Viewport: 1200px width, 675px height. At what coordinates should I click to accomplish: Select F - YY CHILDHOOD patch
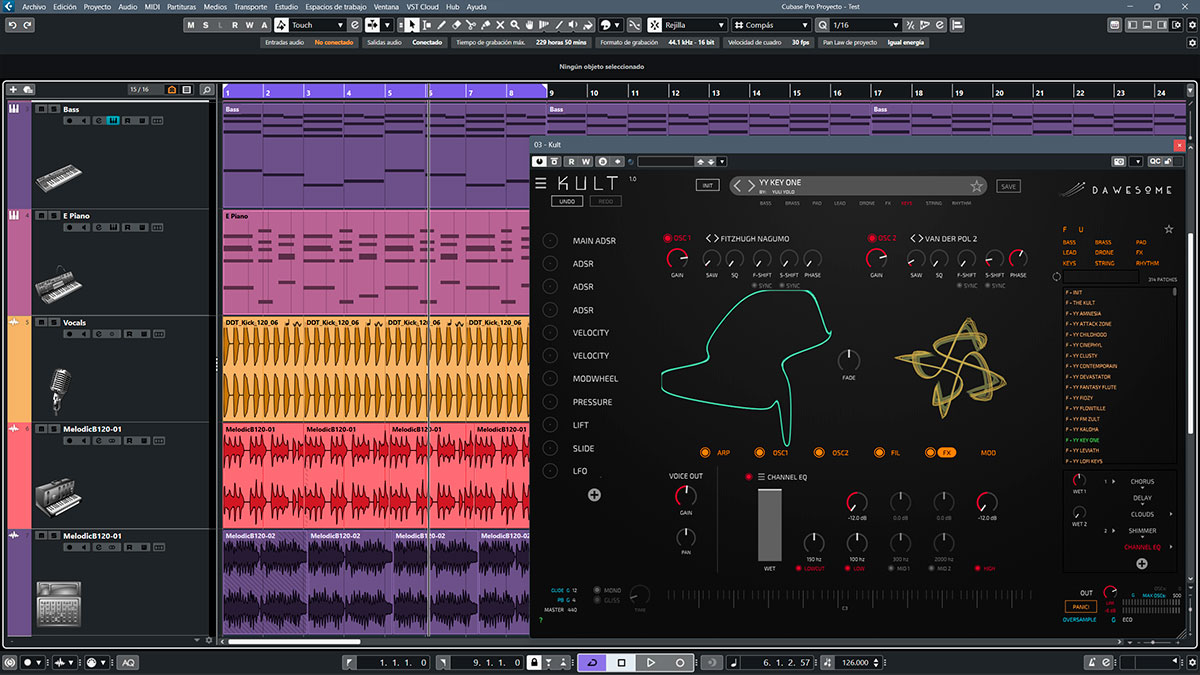(1086, 334)
